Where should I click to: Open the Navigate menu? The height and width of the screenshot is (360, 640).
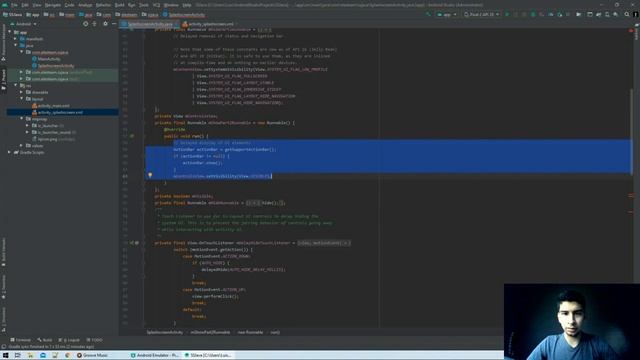click(x=53, y=5)
